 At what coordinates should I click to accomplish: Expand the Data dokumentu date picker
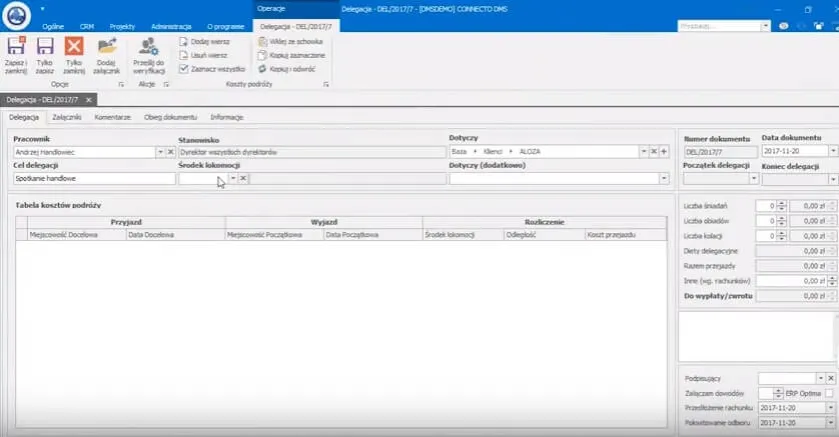coord(833,152)
